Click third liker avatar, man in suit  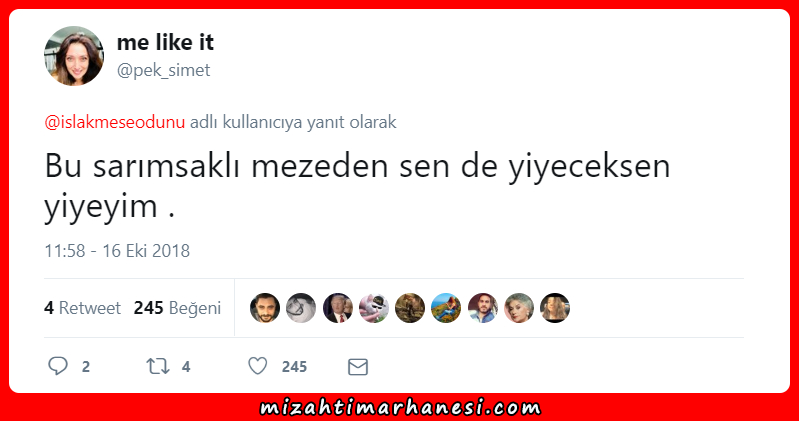point(338,308)
